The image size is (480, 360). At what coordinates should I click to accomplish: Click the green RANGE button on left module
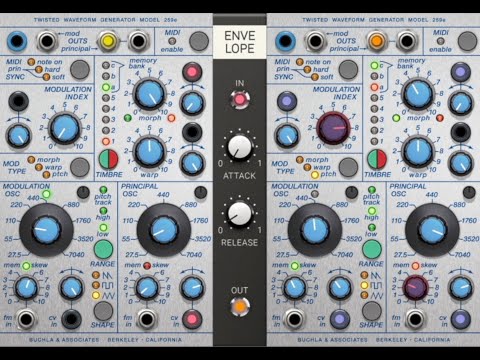coord(103,249)
